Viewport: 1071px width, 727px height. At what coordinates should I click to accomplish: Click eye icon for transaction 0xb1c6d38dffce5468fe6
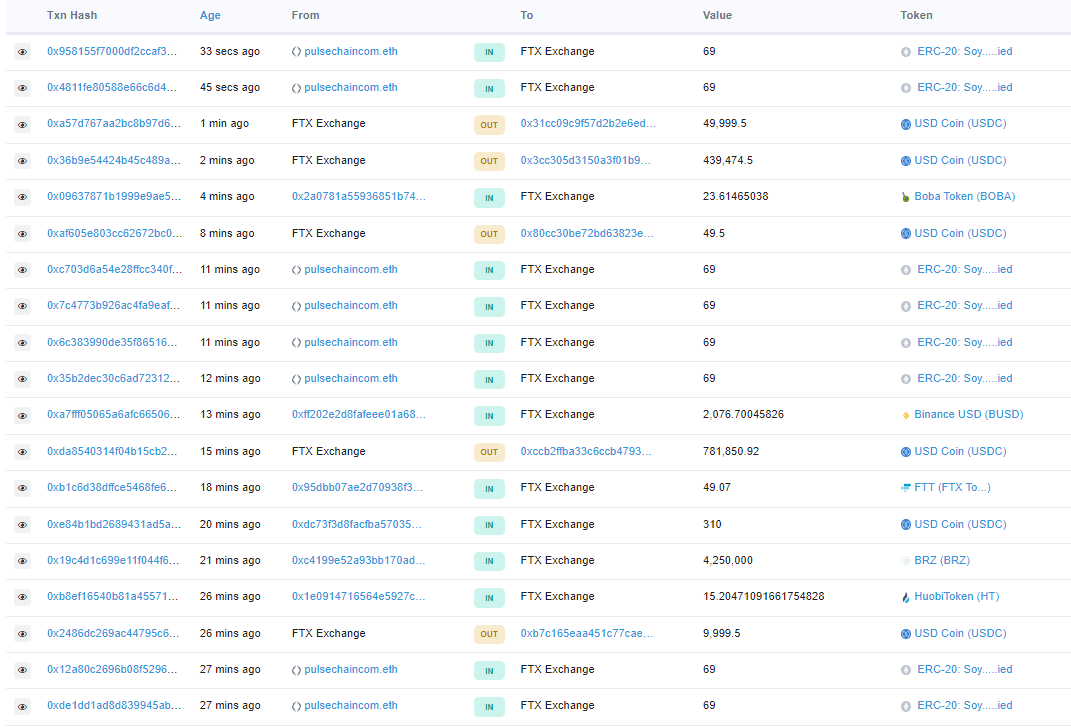pos(23,488)
